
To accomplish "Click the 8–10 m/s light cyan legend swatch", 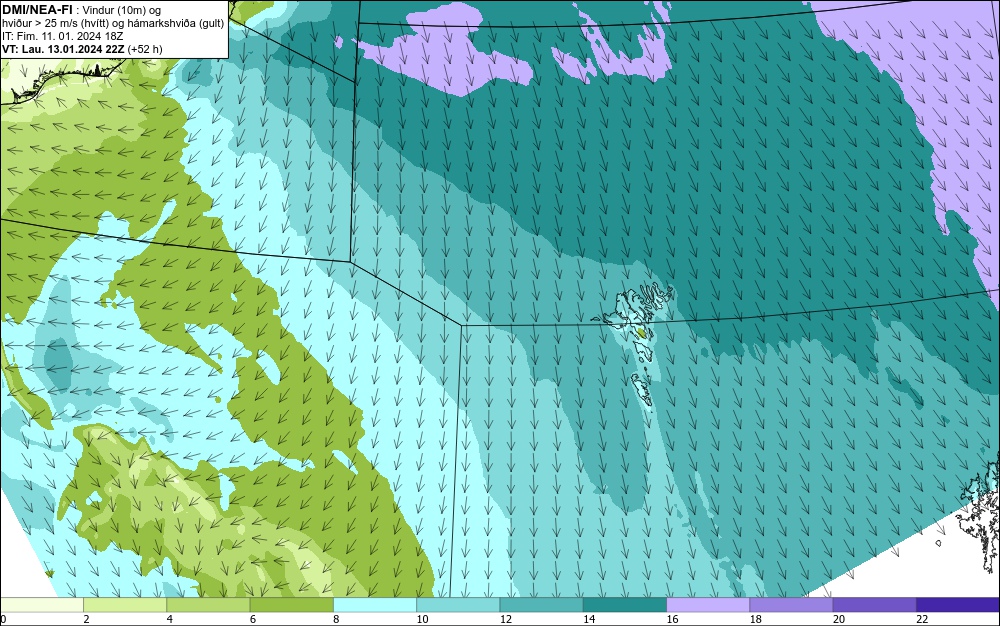I will pyautogui.click(x=375, y=604).
